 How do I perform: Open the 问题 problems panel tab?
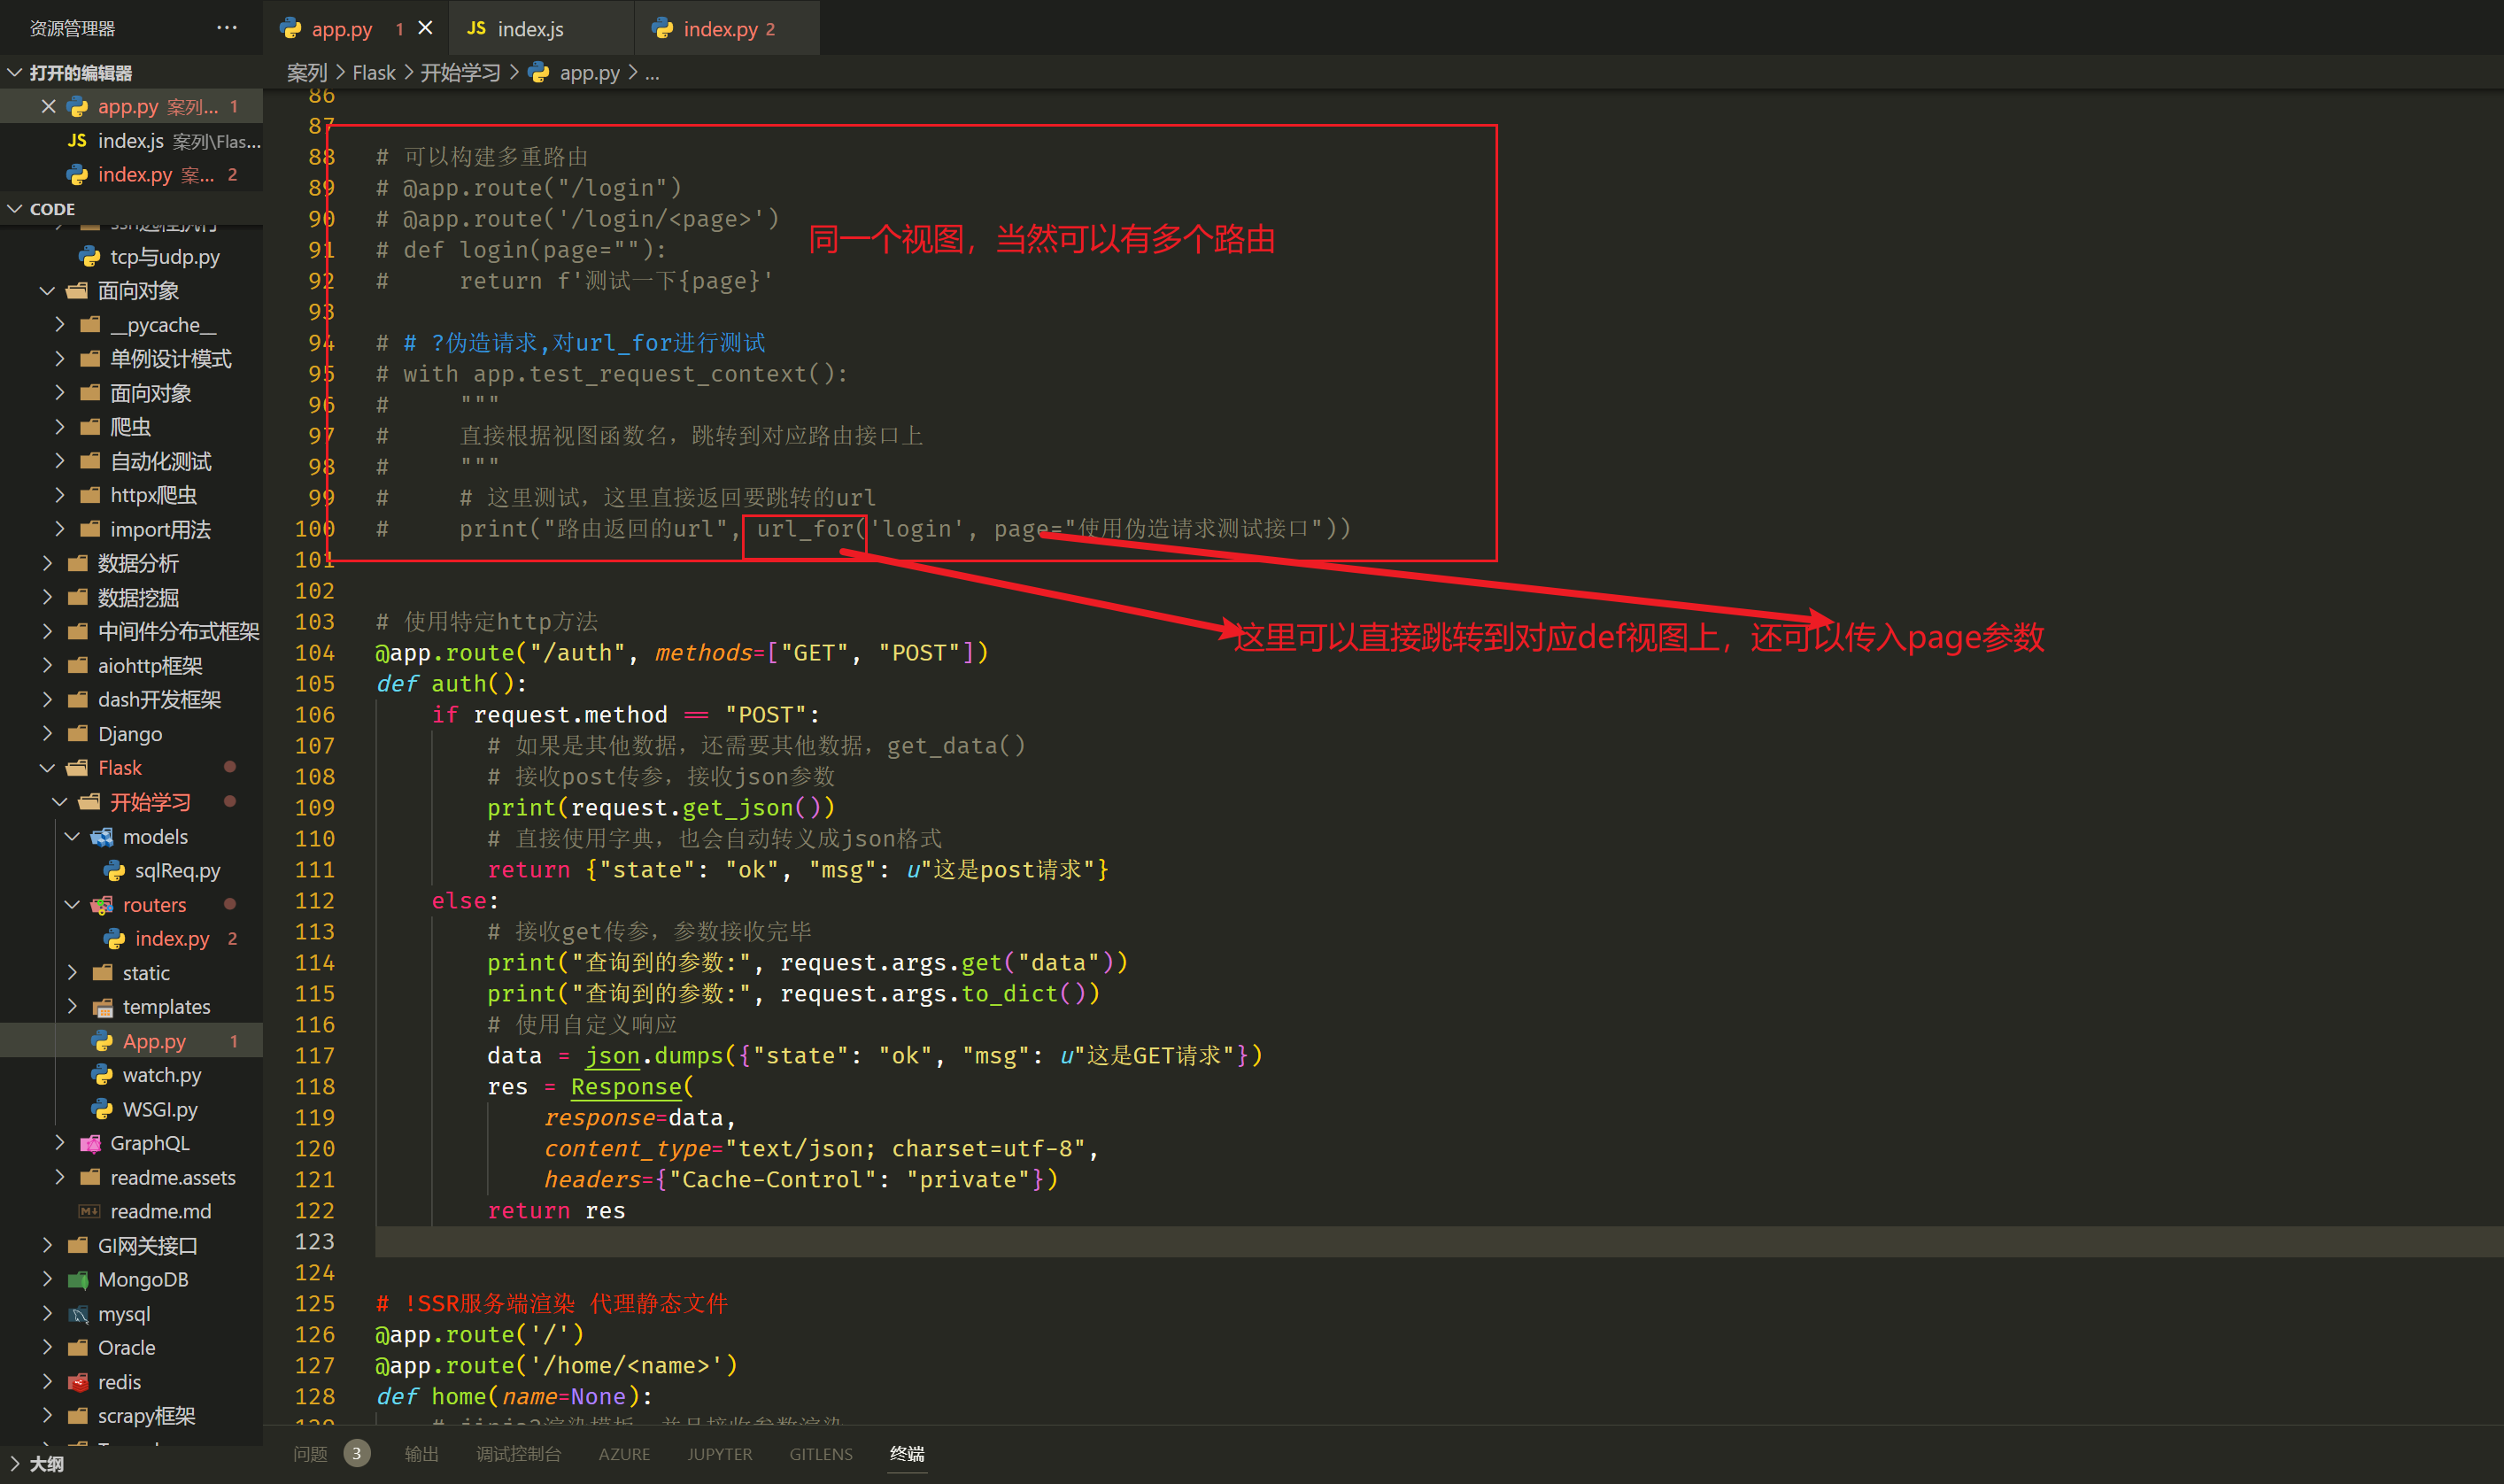(310, 1453)
